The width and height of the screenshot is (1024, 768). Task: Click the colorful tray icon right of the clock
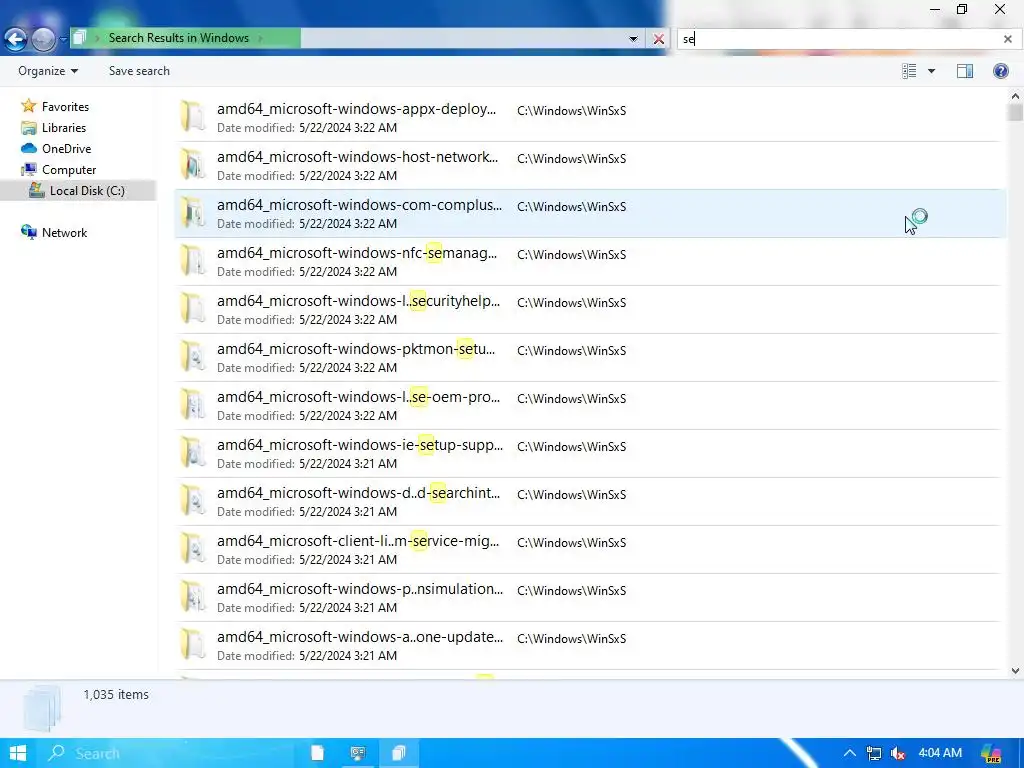coord(991,754)
